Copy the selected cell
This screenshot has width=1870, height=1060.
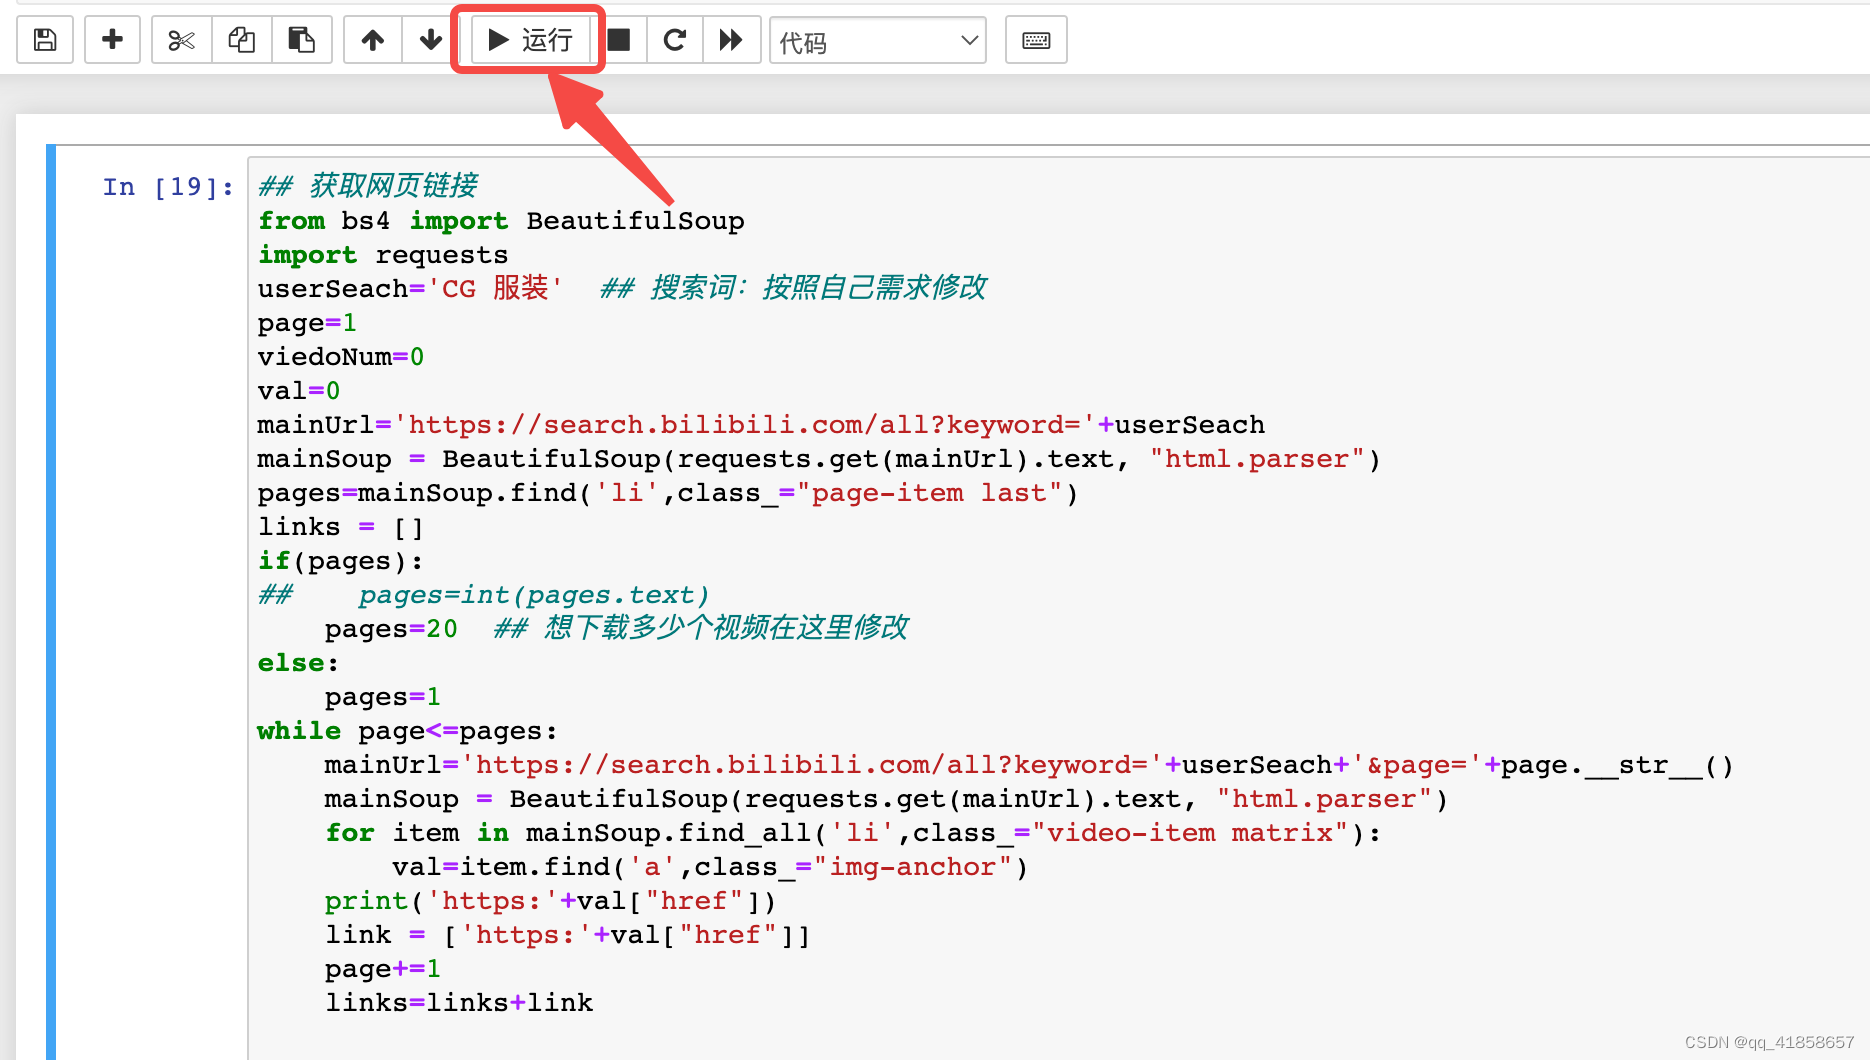pyautogui.click(x=241, y=40)
